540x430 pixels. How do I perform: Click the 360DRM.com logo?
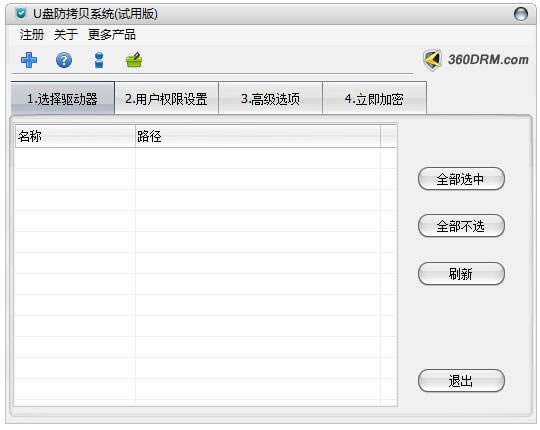(476, 60)
